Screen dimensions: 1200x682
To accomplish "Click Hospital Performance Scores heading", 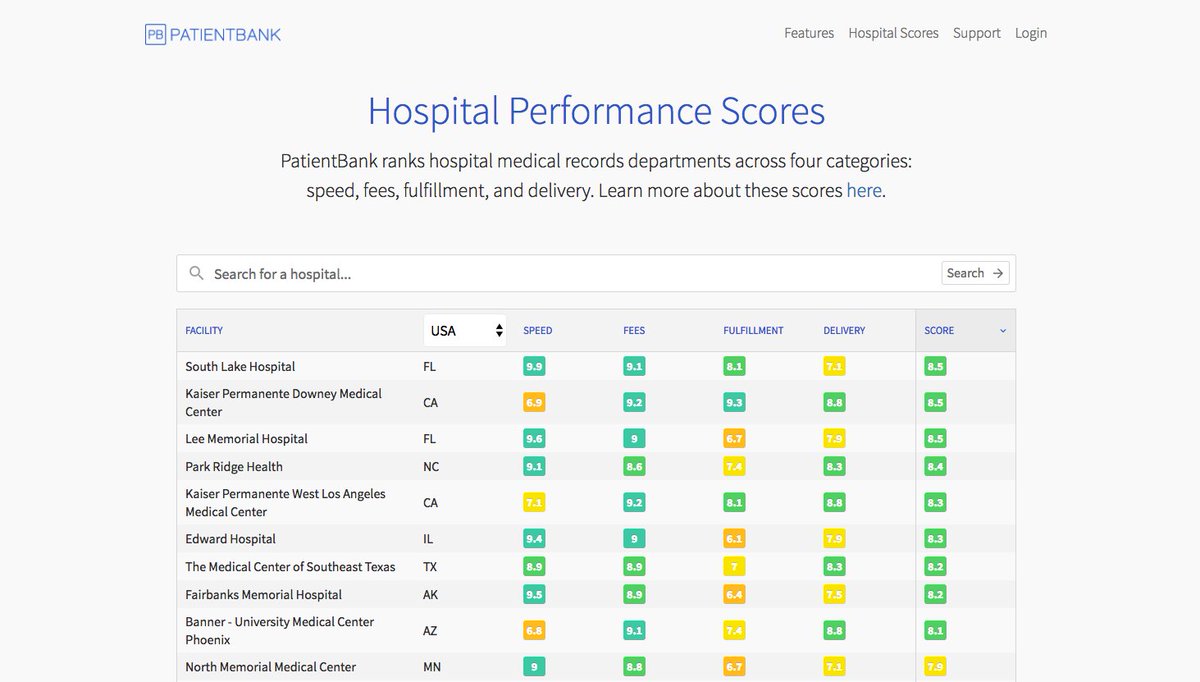I will click(x=596, y=111).
